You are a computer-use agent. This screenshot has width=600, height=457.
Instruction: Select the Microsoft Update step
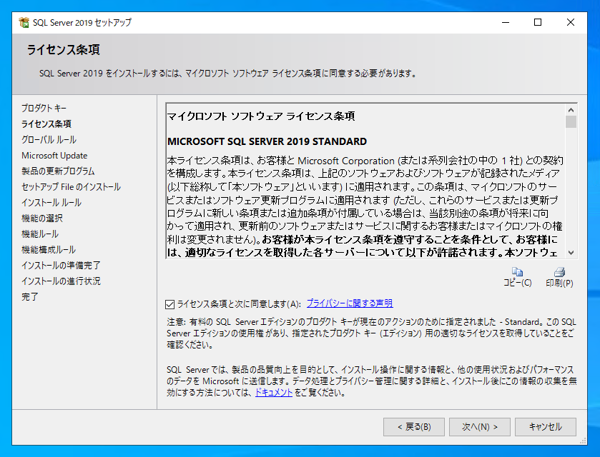pyautogui.click(x=54, y=155)
